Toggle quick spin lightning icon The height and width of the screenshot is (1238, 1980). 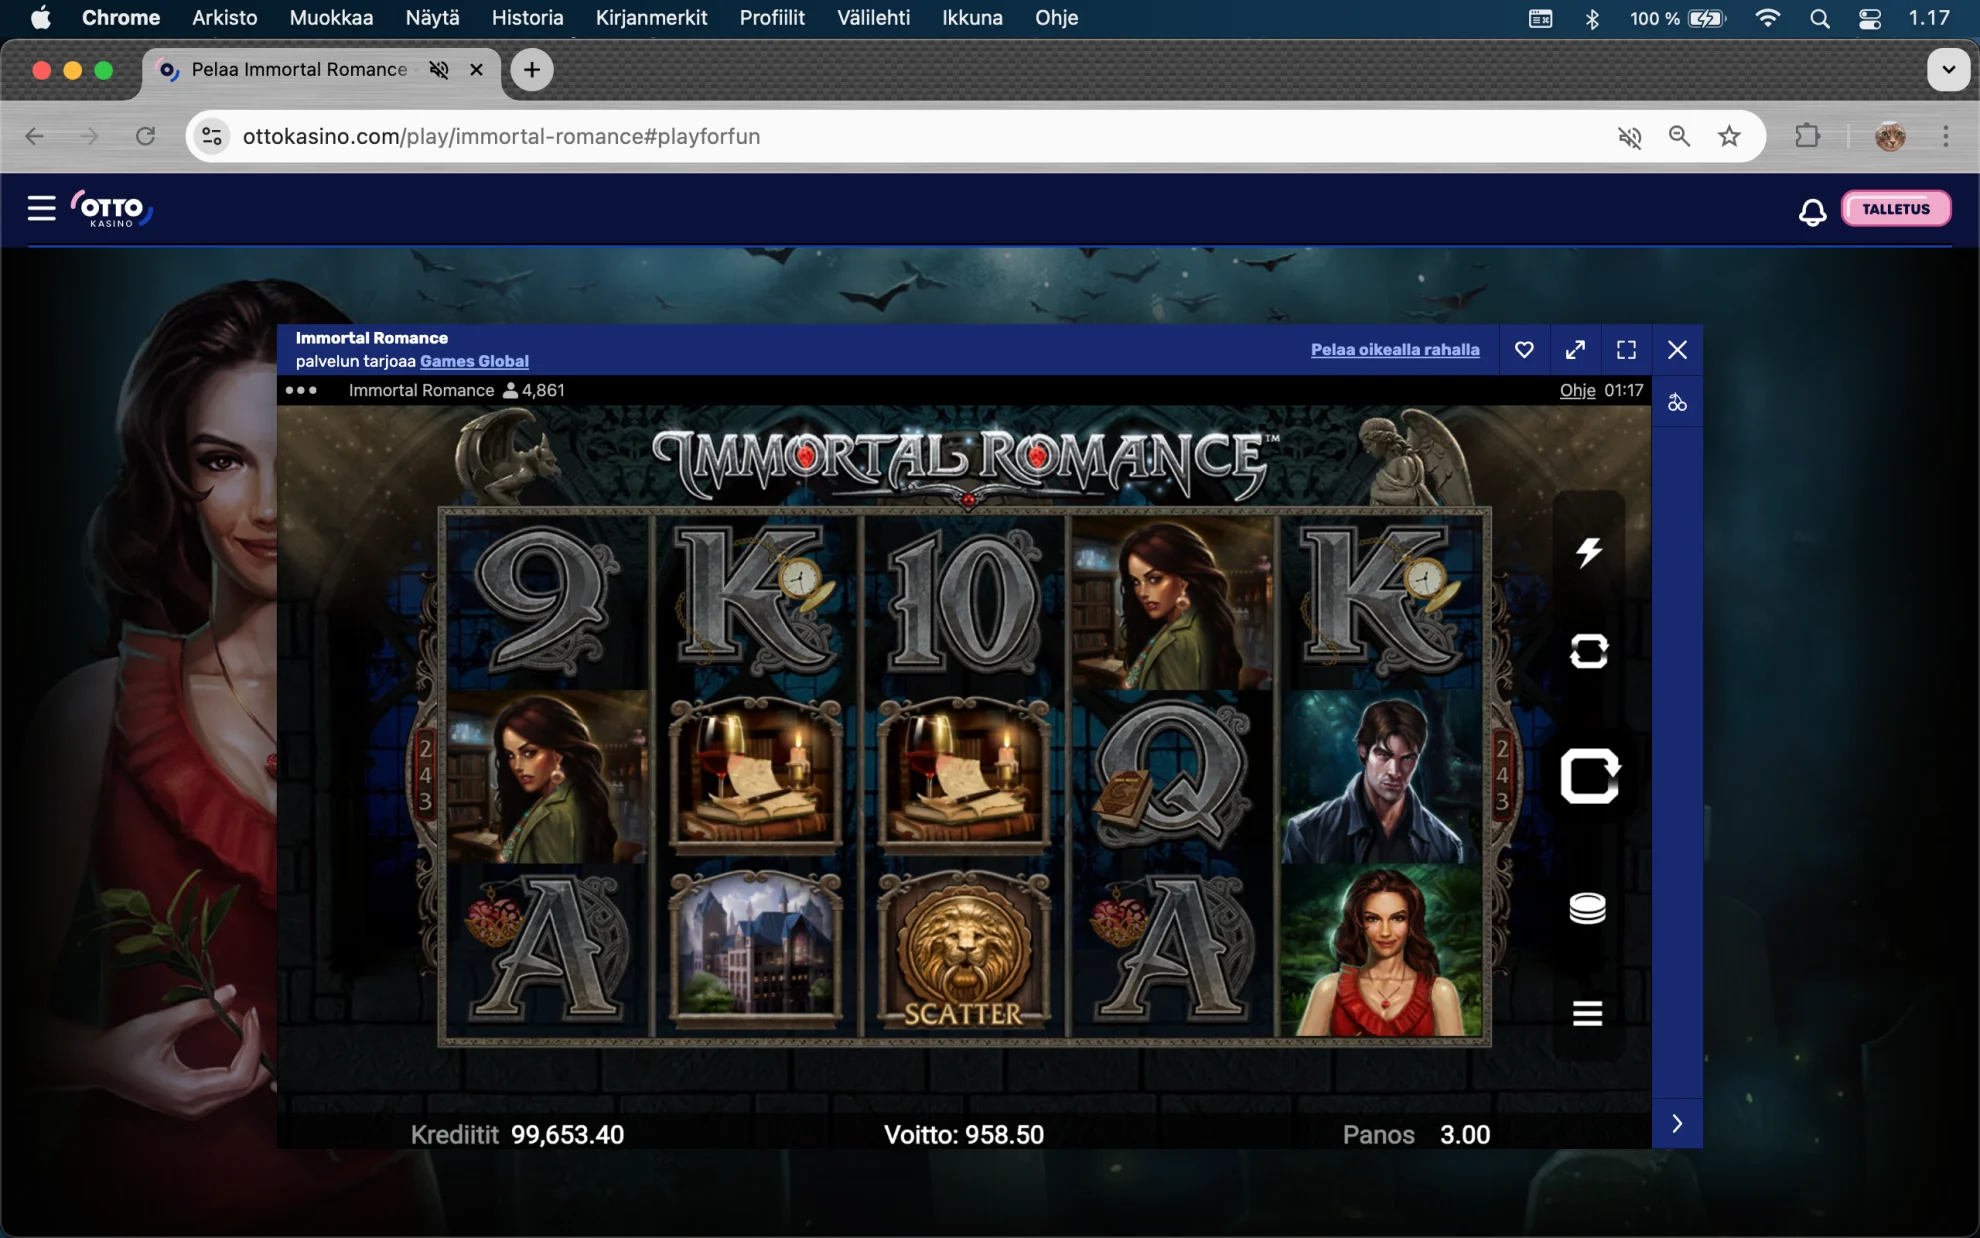click(x=1589, y=552)
